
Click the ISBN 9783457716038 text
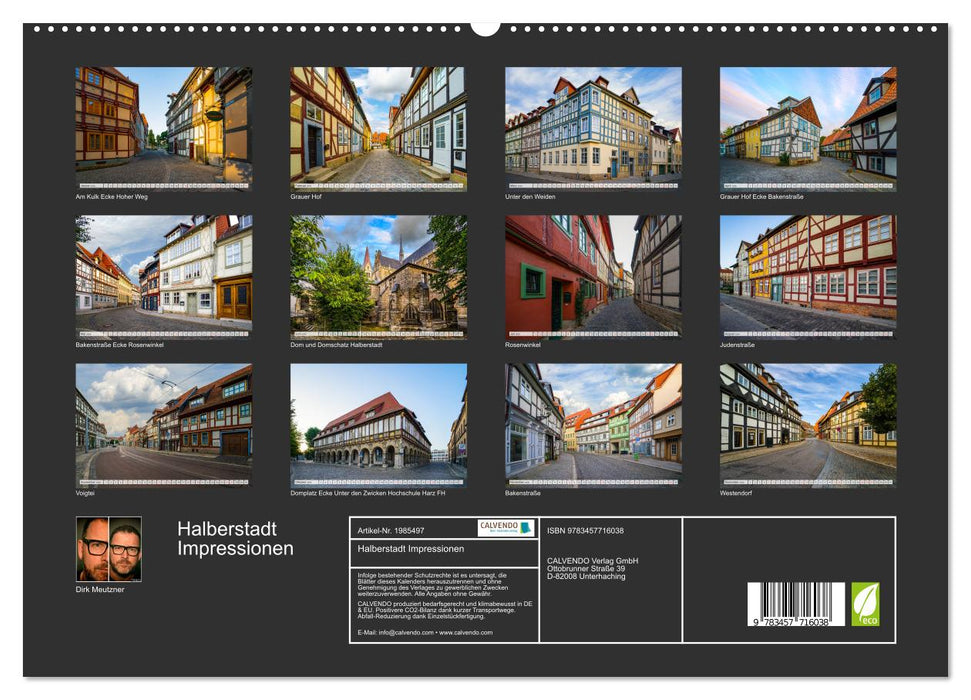tap(589, 531)
